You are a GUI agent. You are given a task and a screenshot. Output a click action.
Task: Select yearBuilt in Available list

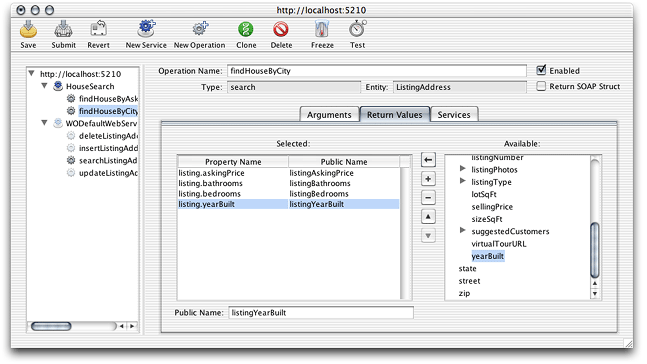(488, 256)
